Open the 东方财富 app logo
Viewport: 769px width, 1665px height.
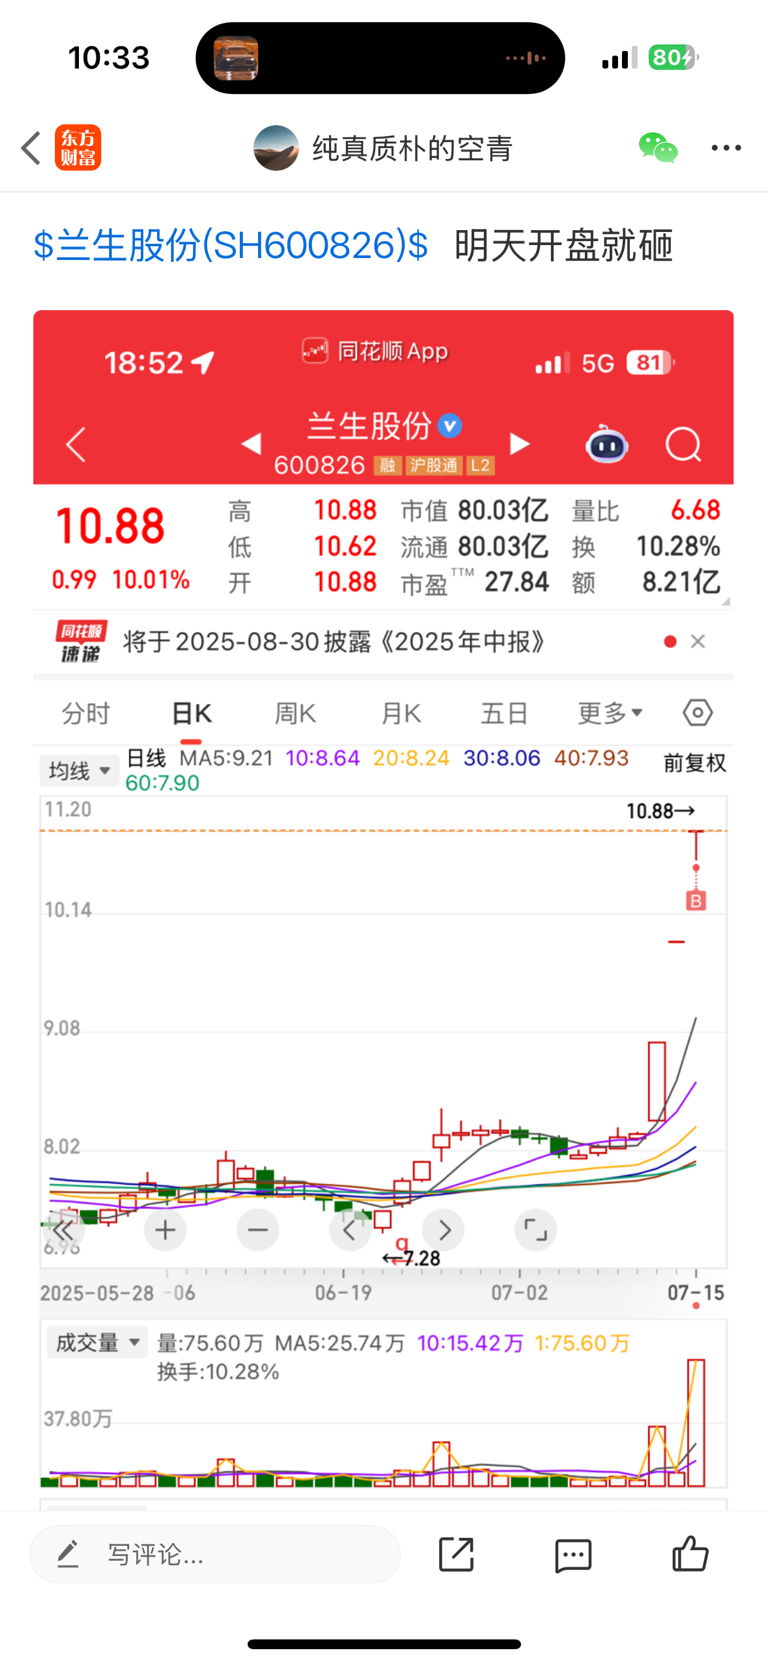pyautogui.click(x=78, y=148)
